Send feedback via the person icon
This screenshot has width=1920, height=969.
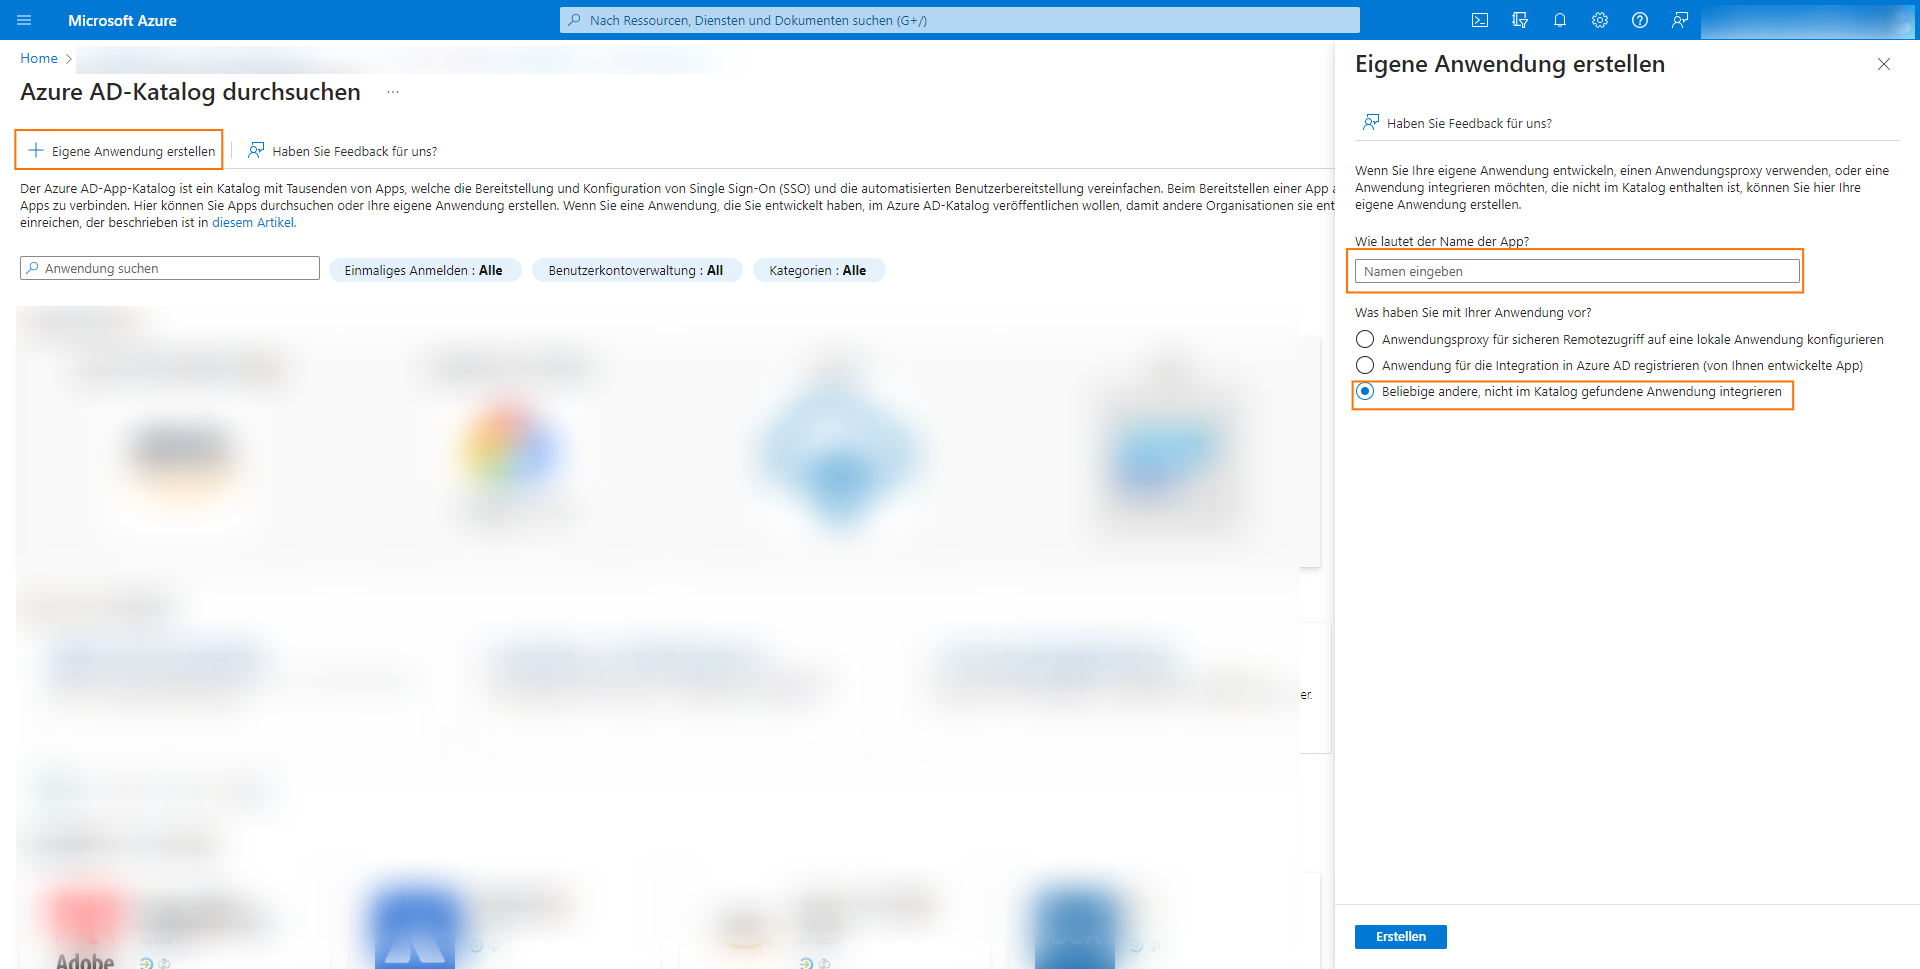[1680, 20]
